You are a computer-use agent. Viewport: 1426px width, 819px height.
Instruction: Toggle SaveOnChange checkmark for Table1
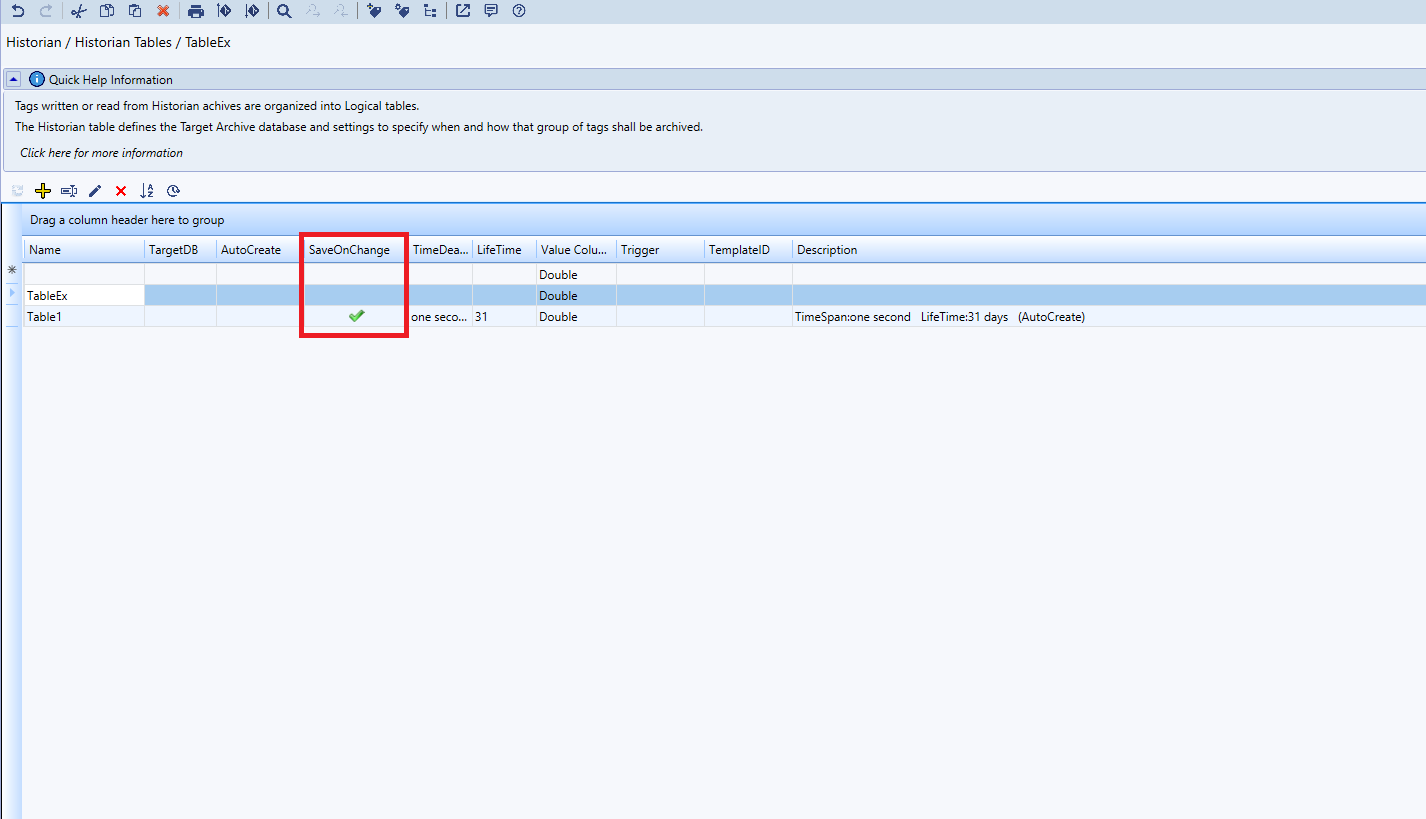(356, 316)
